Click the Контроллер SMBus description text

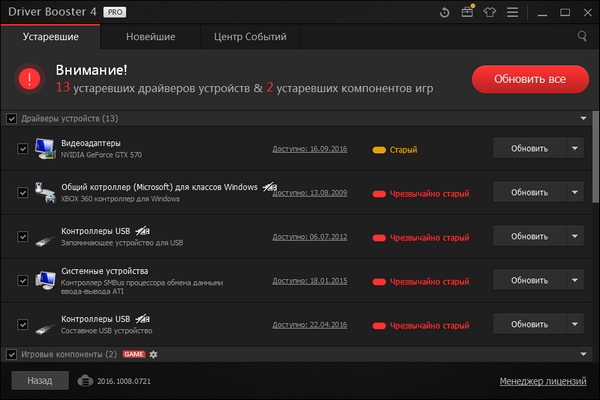[x=142, y=287]
